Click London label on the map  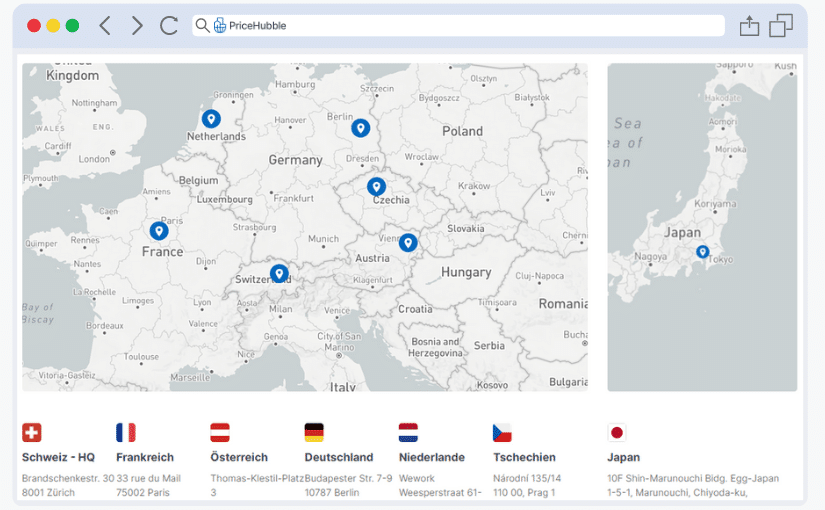[94, 159]
